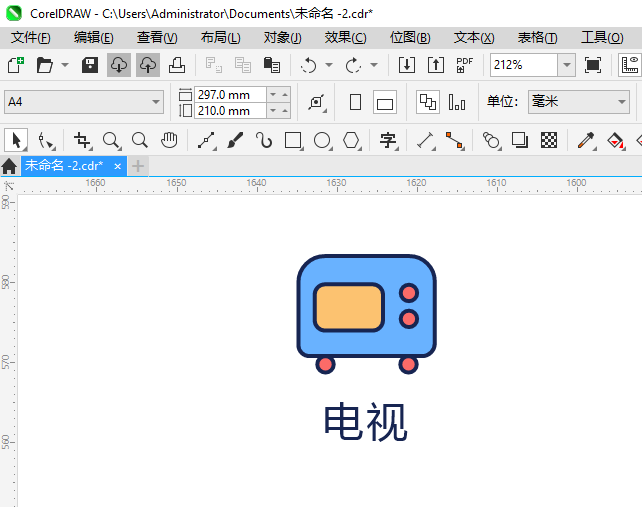
Task: Open the zoom level dropdown arrow
Action: [567, 65]
